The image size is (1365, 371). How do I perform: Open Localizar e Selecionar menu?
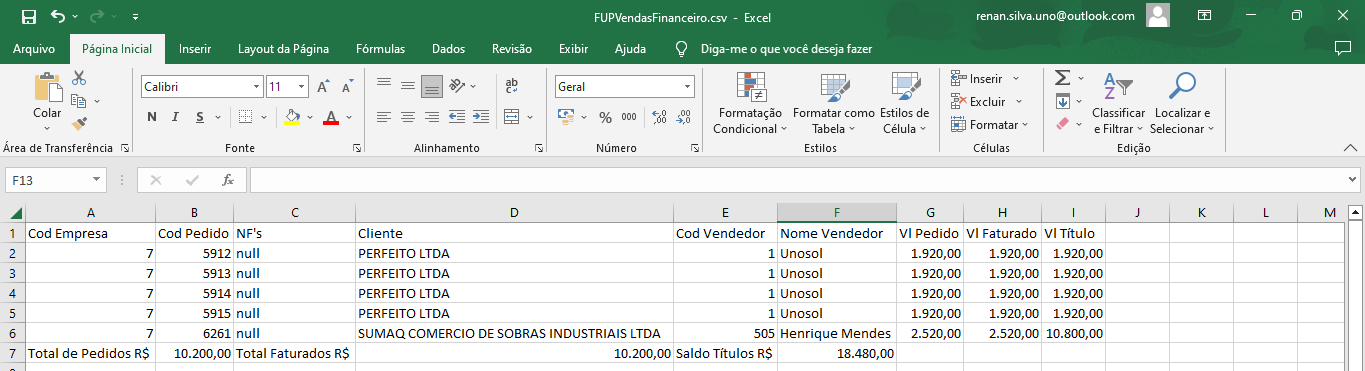[1182, 103]
